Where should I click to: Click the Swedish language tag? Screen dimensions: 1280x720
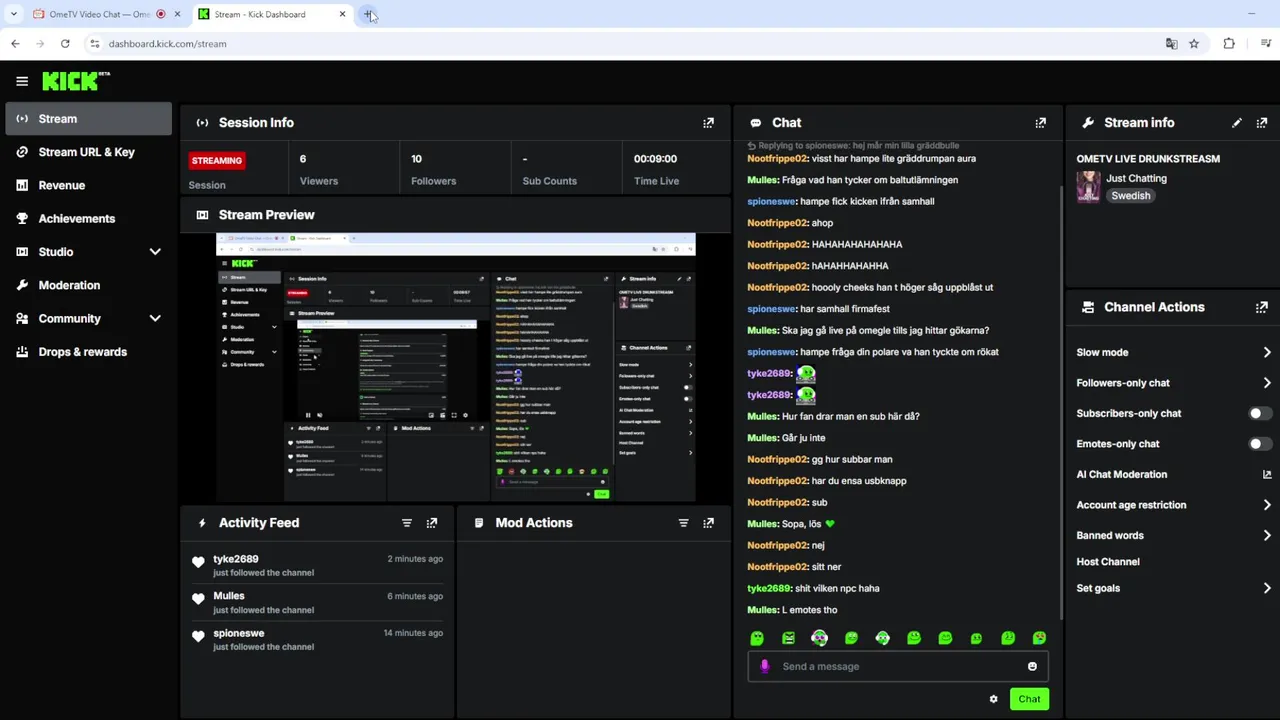tap(1131, 196)
